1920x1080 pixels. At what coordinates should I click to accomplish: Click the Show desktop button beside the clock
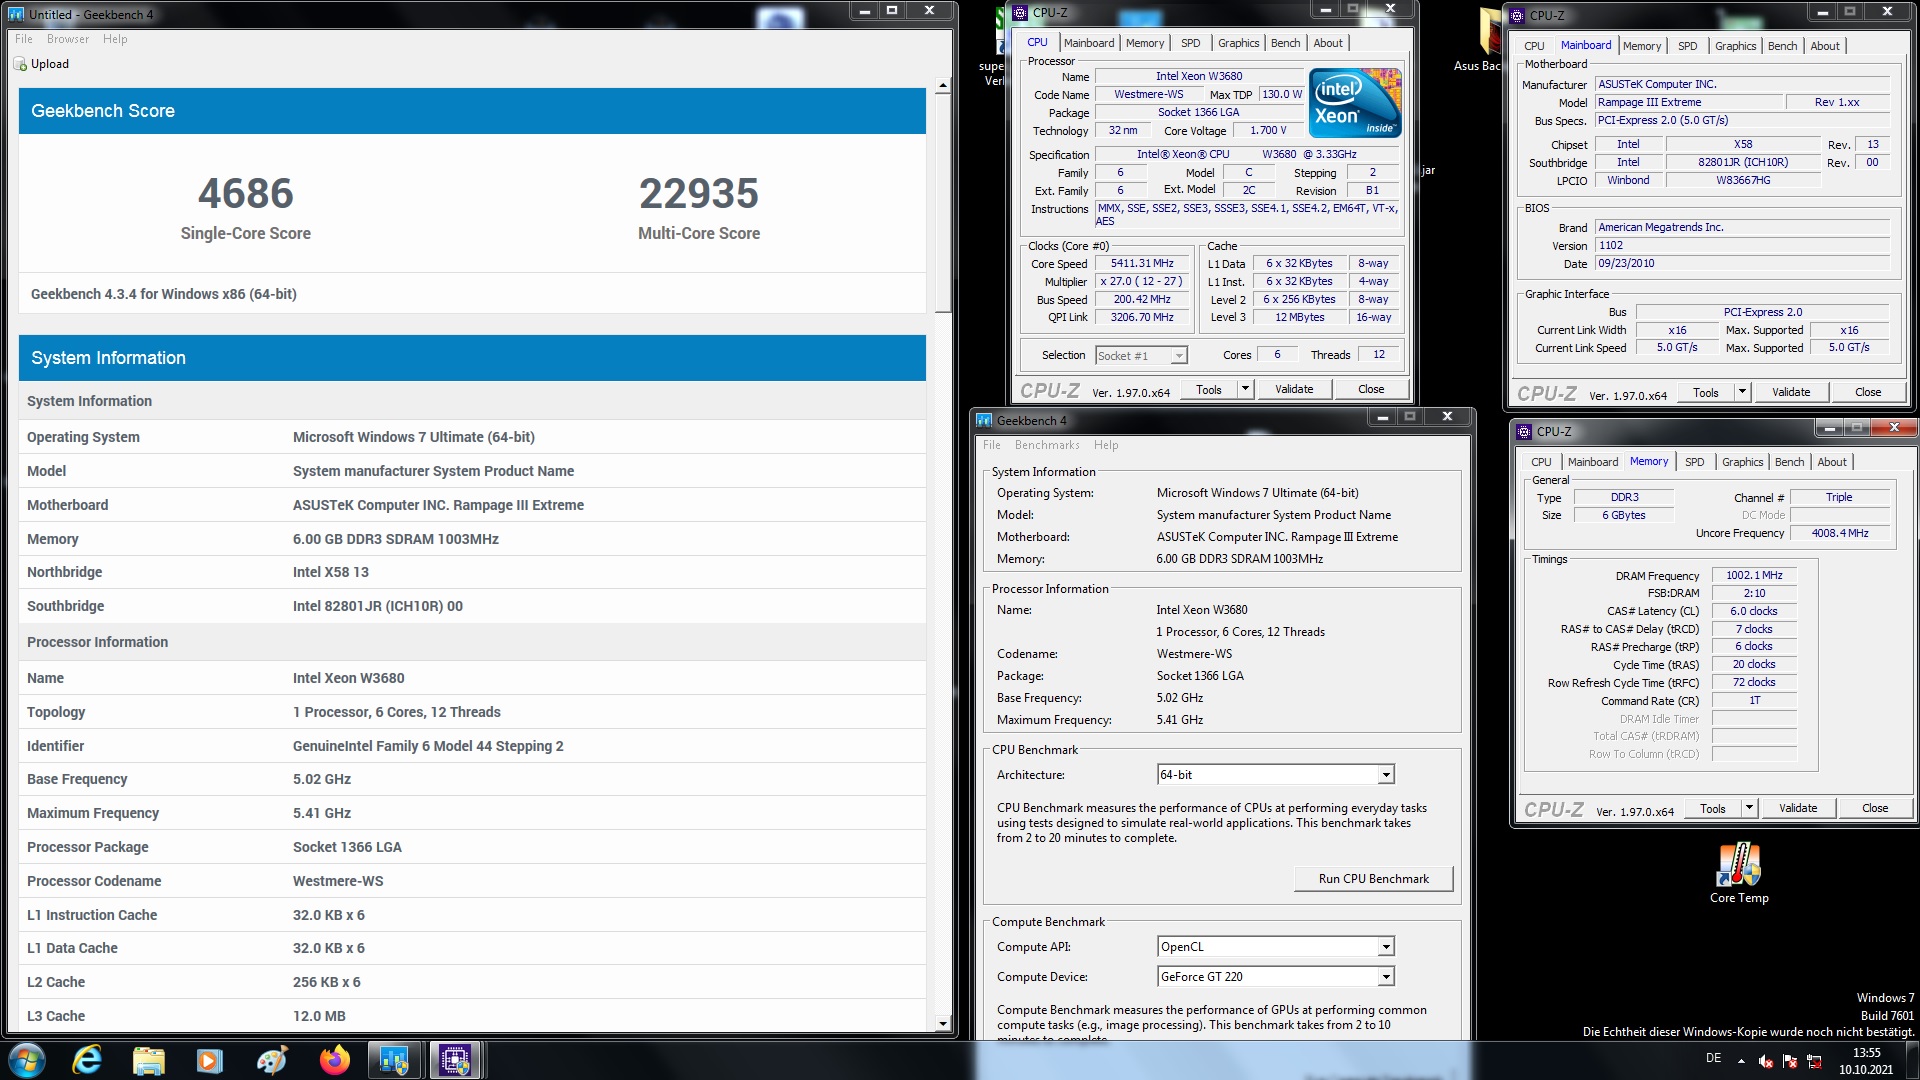1912,1061
